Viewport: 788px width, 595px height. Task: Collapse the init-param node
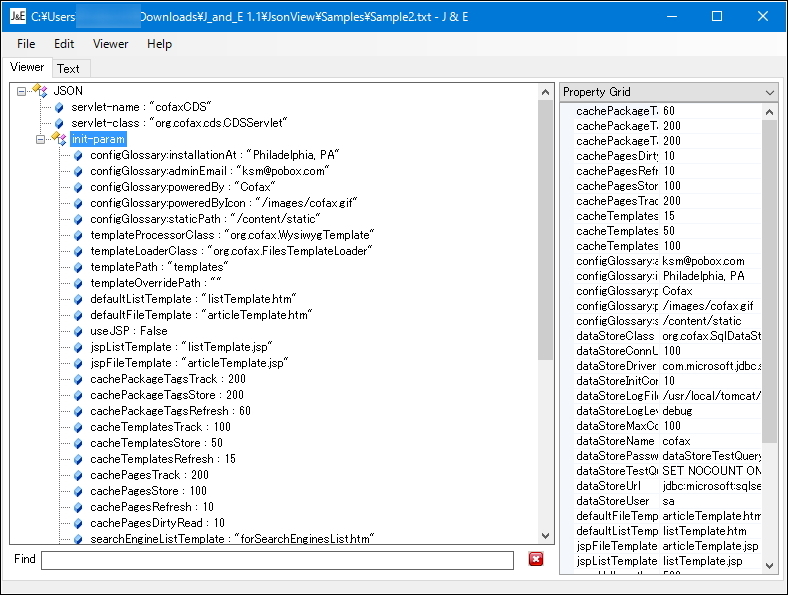coord(40,140)
